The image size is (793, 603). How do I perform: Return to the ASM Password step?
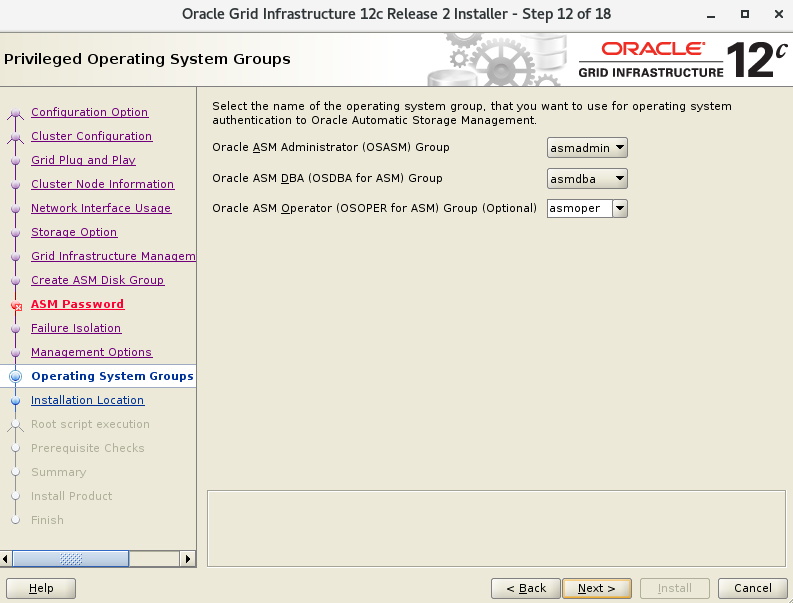[77, 304]
